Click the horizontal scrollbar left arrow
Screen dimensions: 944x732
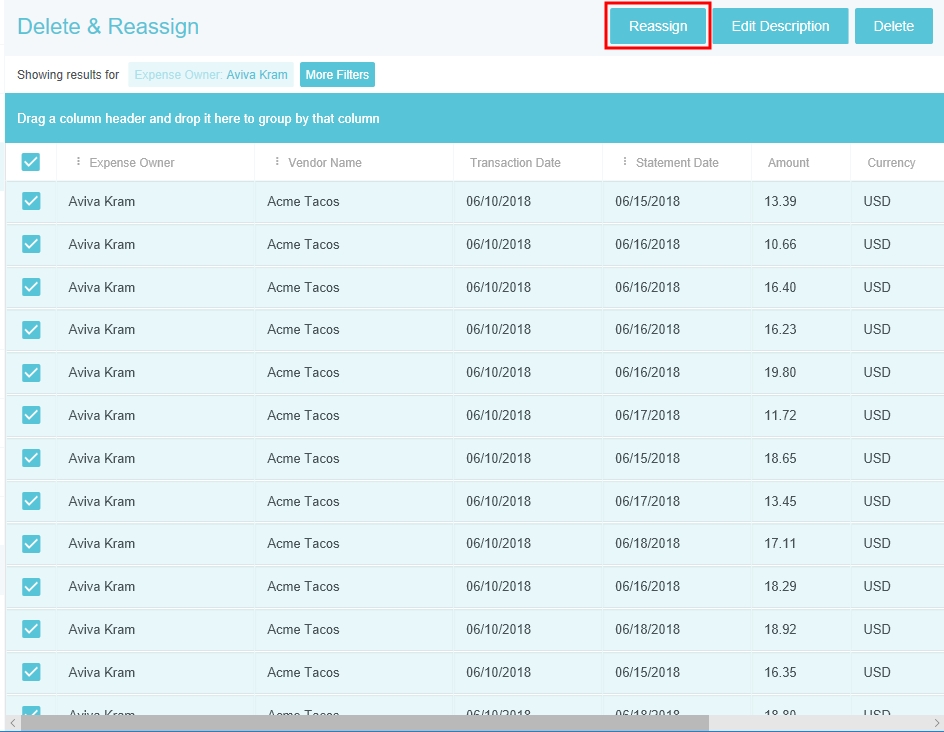pos(12,723)
